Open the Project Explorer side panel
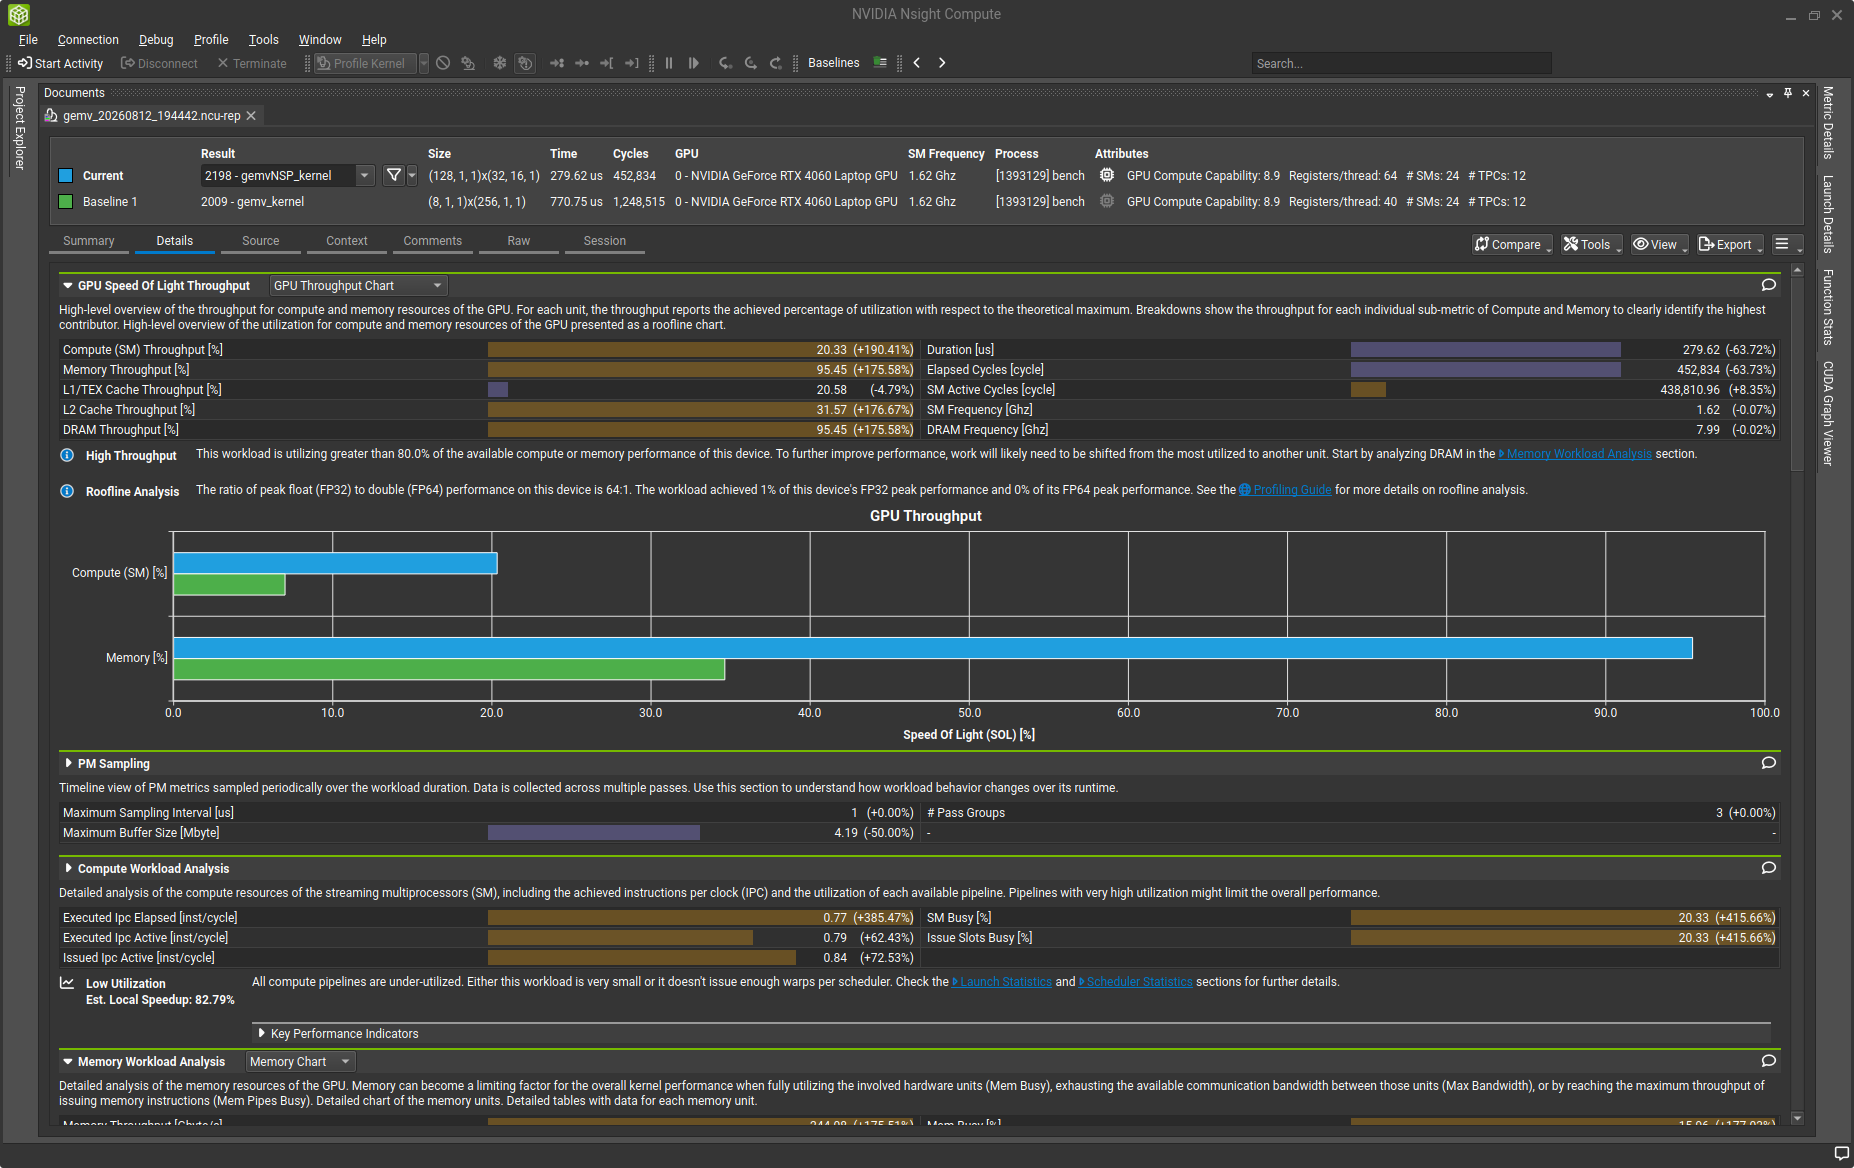 pyautogui.click(x=19, y=128)
